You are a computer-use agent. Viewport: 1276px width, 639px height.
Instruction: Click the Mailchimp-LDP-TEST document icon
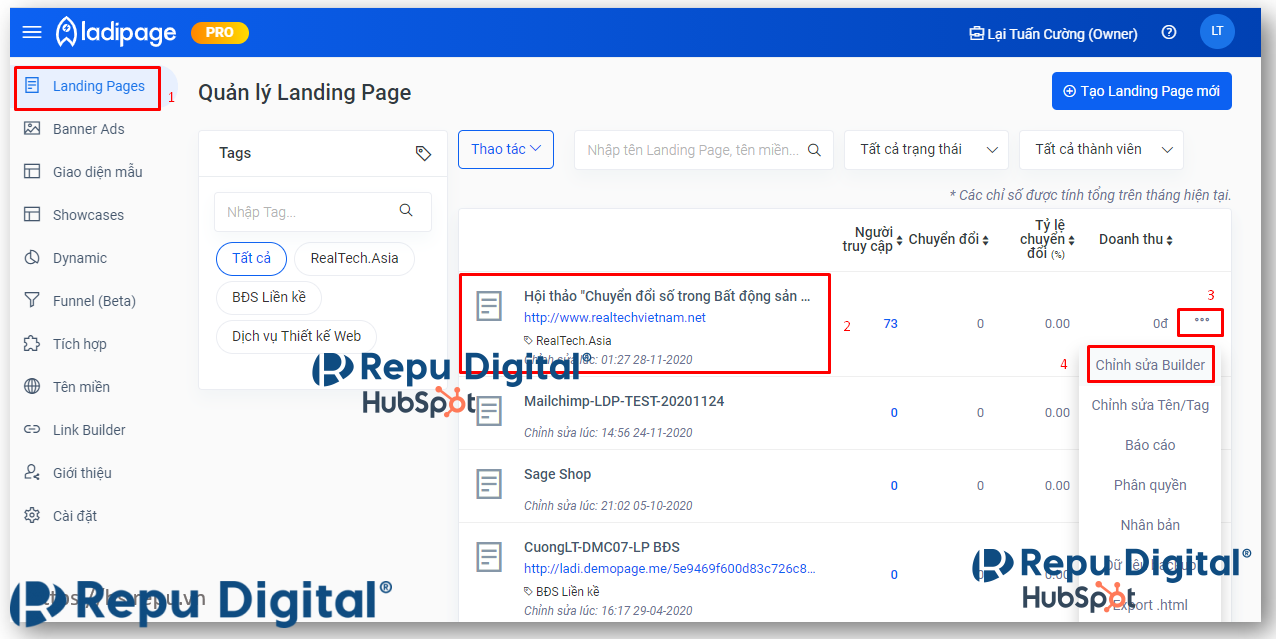(x=489, y=411)
